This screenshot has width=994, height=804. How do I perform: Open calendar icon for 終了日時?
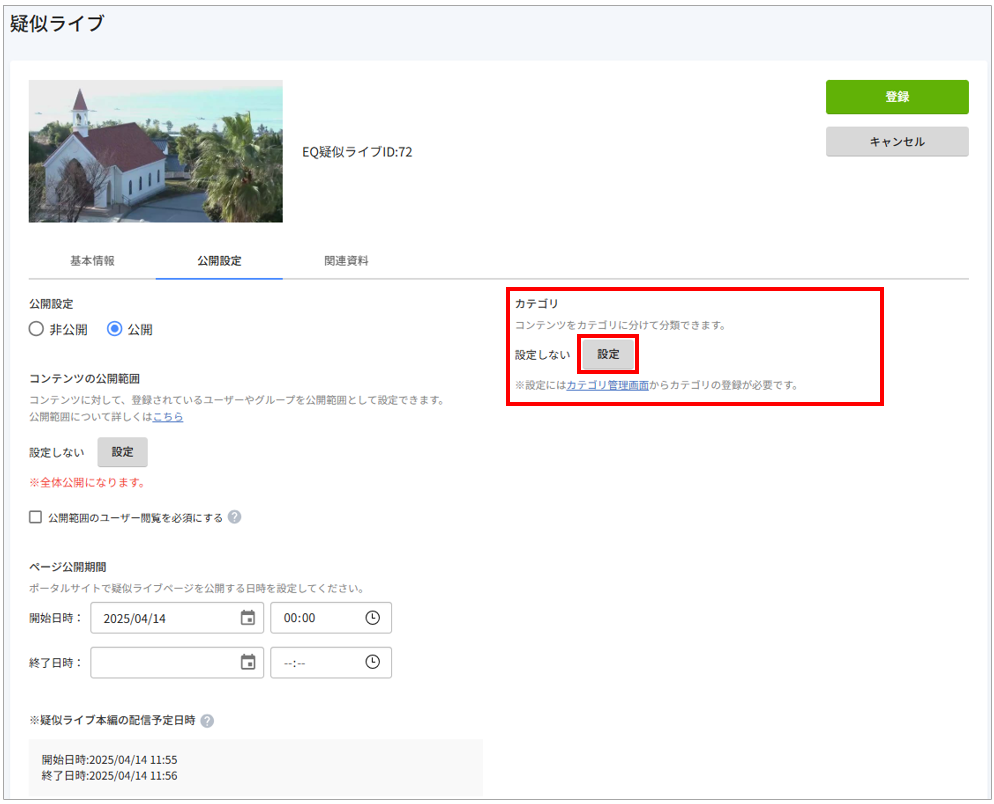(x=248, y=663)
